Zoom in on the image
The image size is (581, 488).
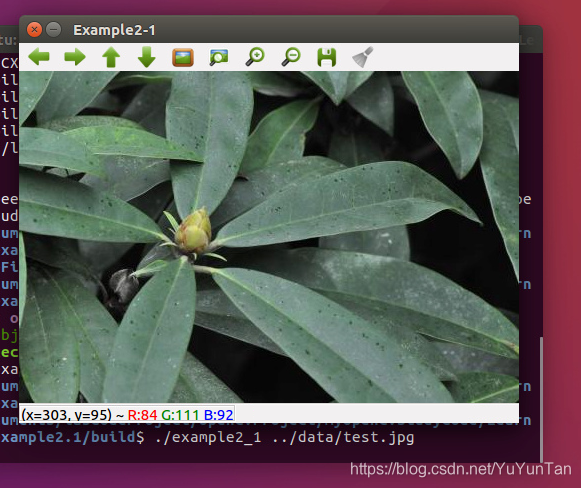(255, 57)
